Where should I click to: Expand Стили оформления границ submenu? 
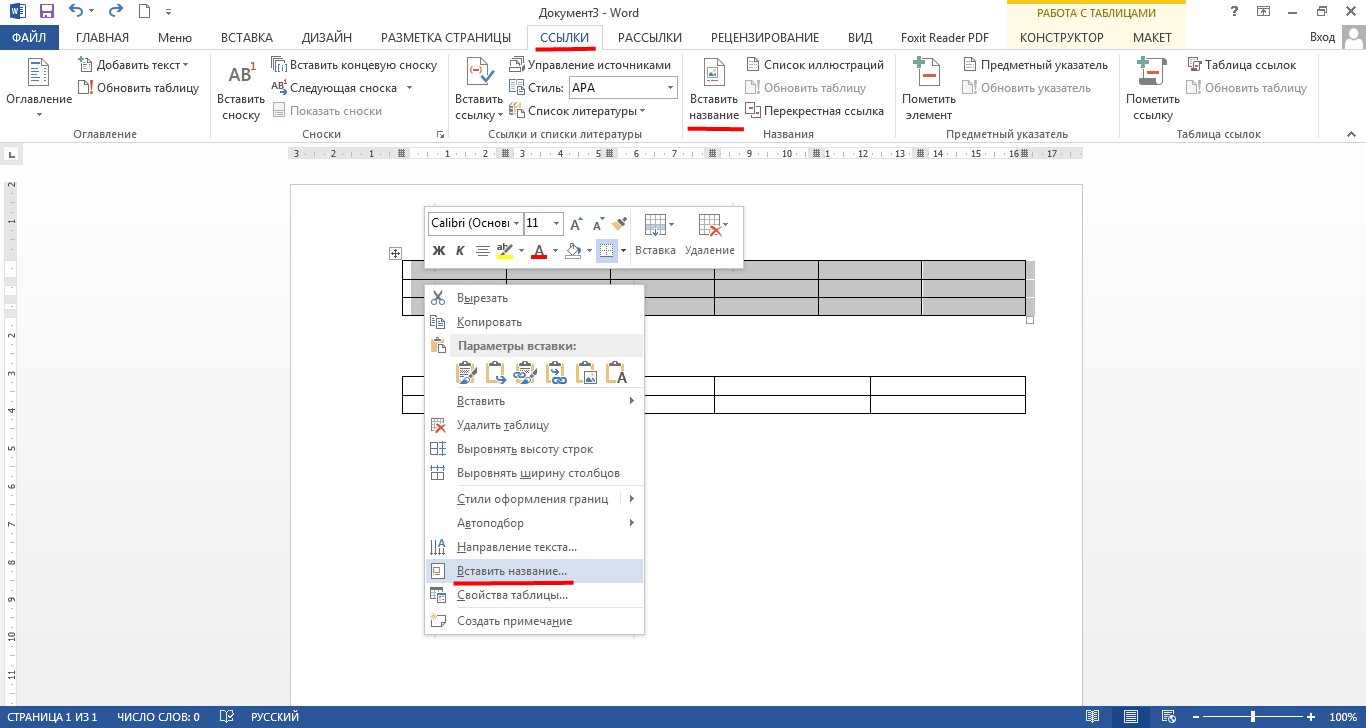pos(534,499)
